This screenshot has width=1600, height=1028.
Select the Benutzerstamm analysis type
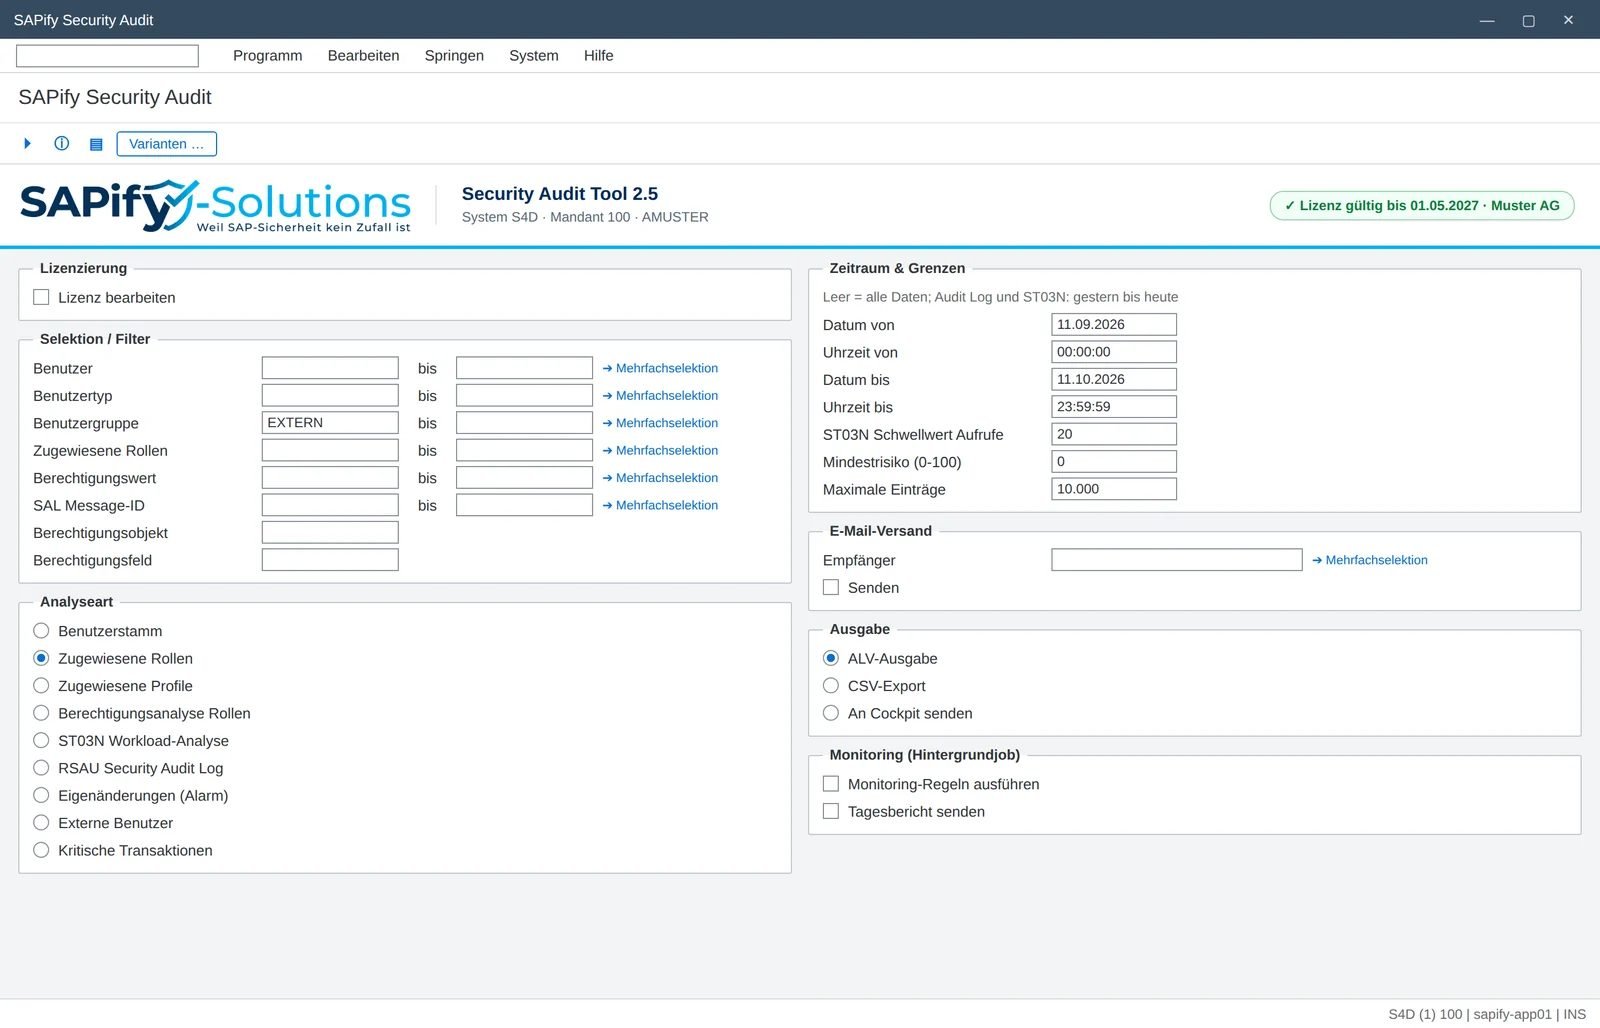[41, 631]
